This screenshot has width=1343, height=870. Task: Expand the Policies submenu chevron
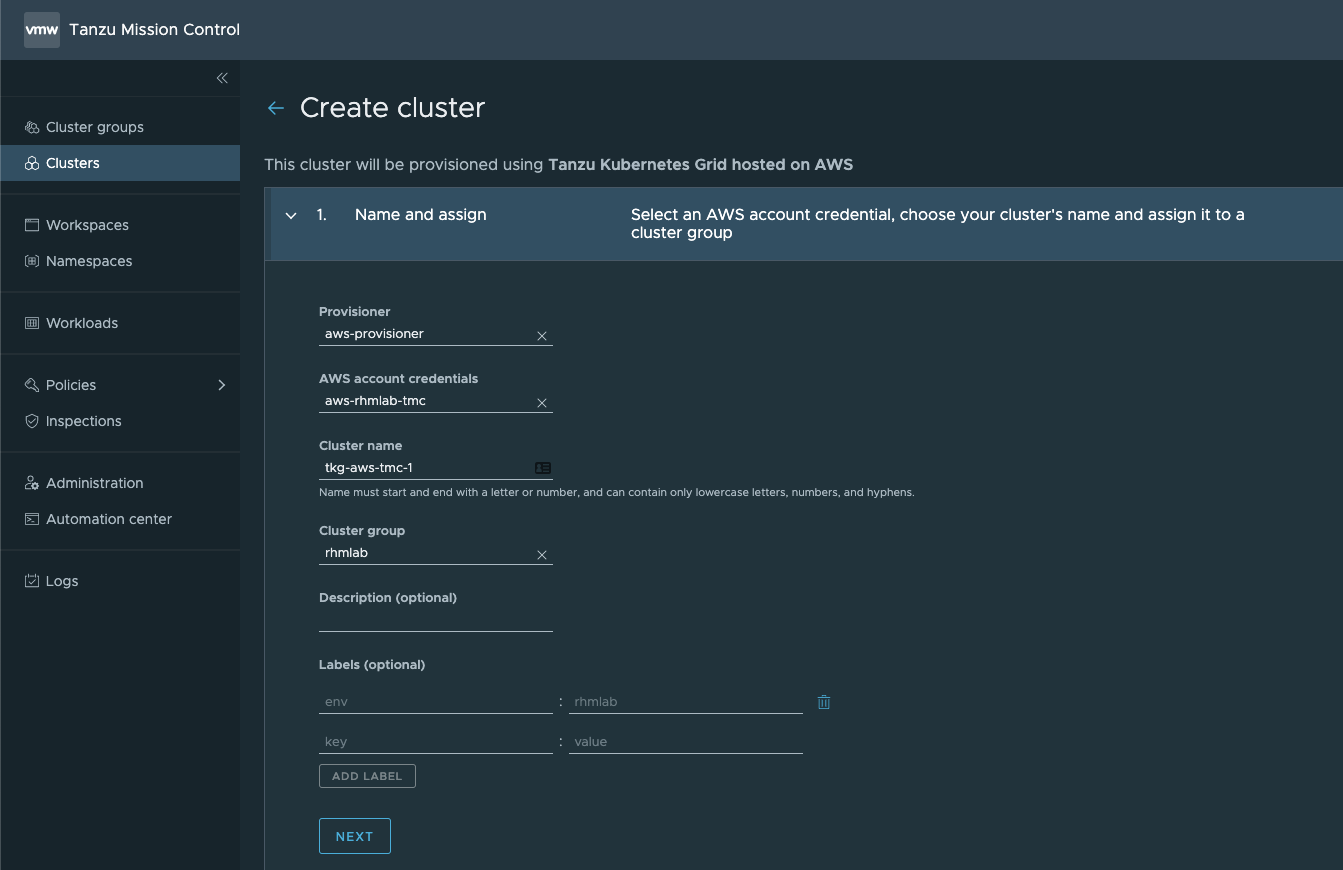(222, 385)
